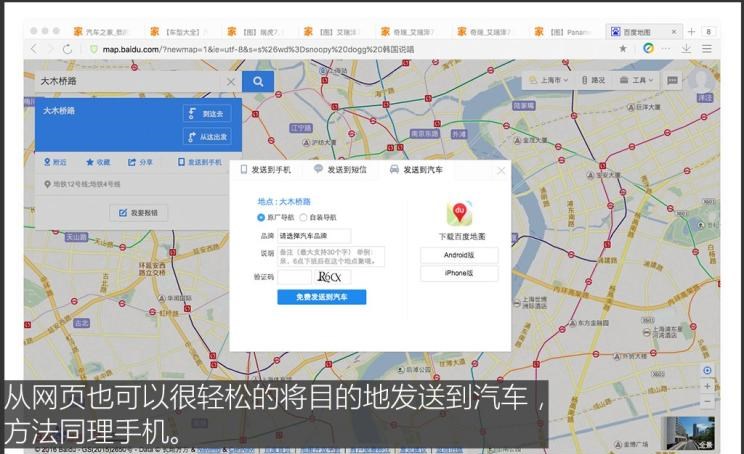The width and height of the screenshot is (744, 454).
Task: Switch to the 【车型大全】 browser tab
Action: coord(179,32)
